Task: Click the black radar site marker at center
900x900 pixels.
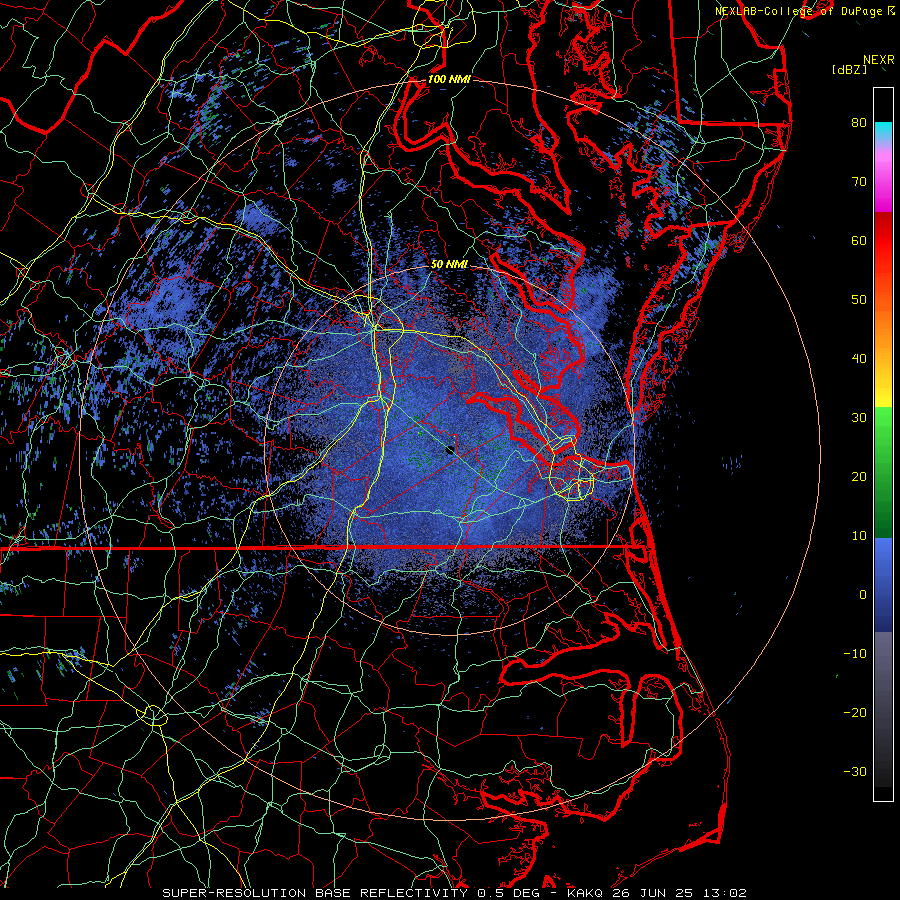Action: coord(450,450)
